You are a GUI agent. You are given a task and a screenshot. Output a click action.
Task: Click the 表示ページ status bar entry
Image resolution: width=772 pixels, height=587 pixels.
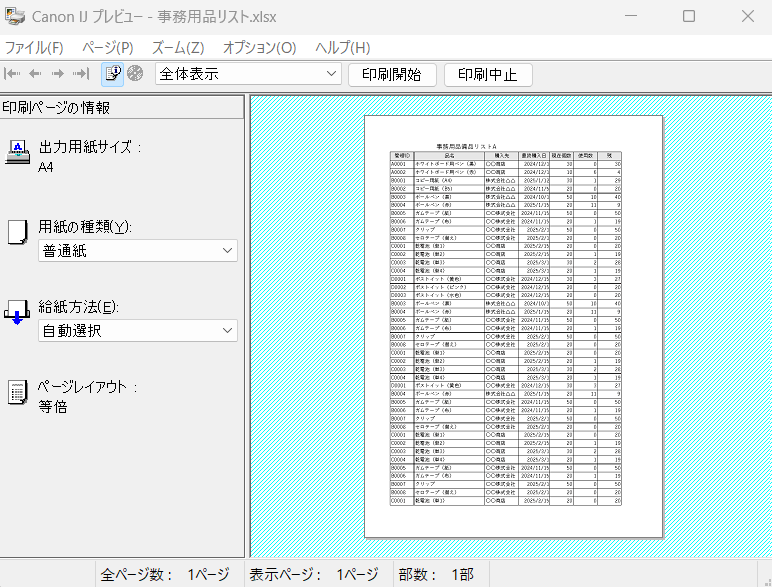(x=314, y=574)
